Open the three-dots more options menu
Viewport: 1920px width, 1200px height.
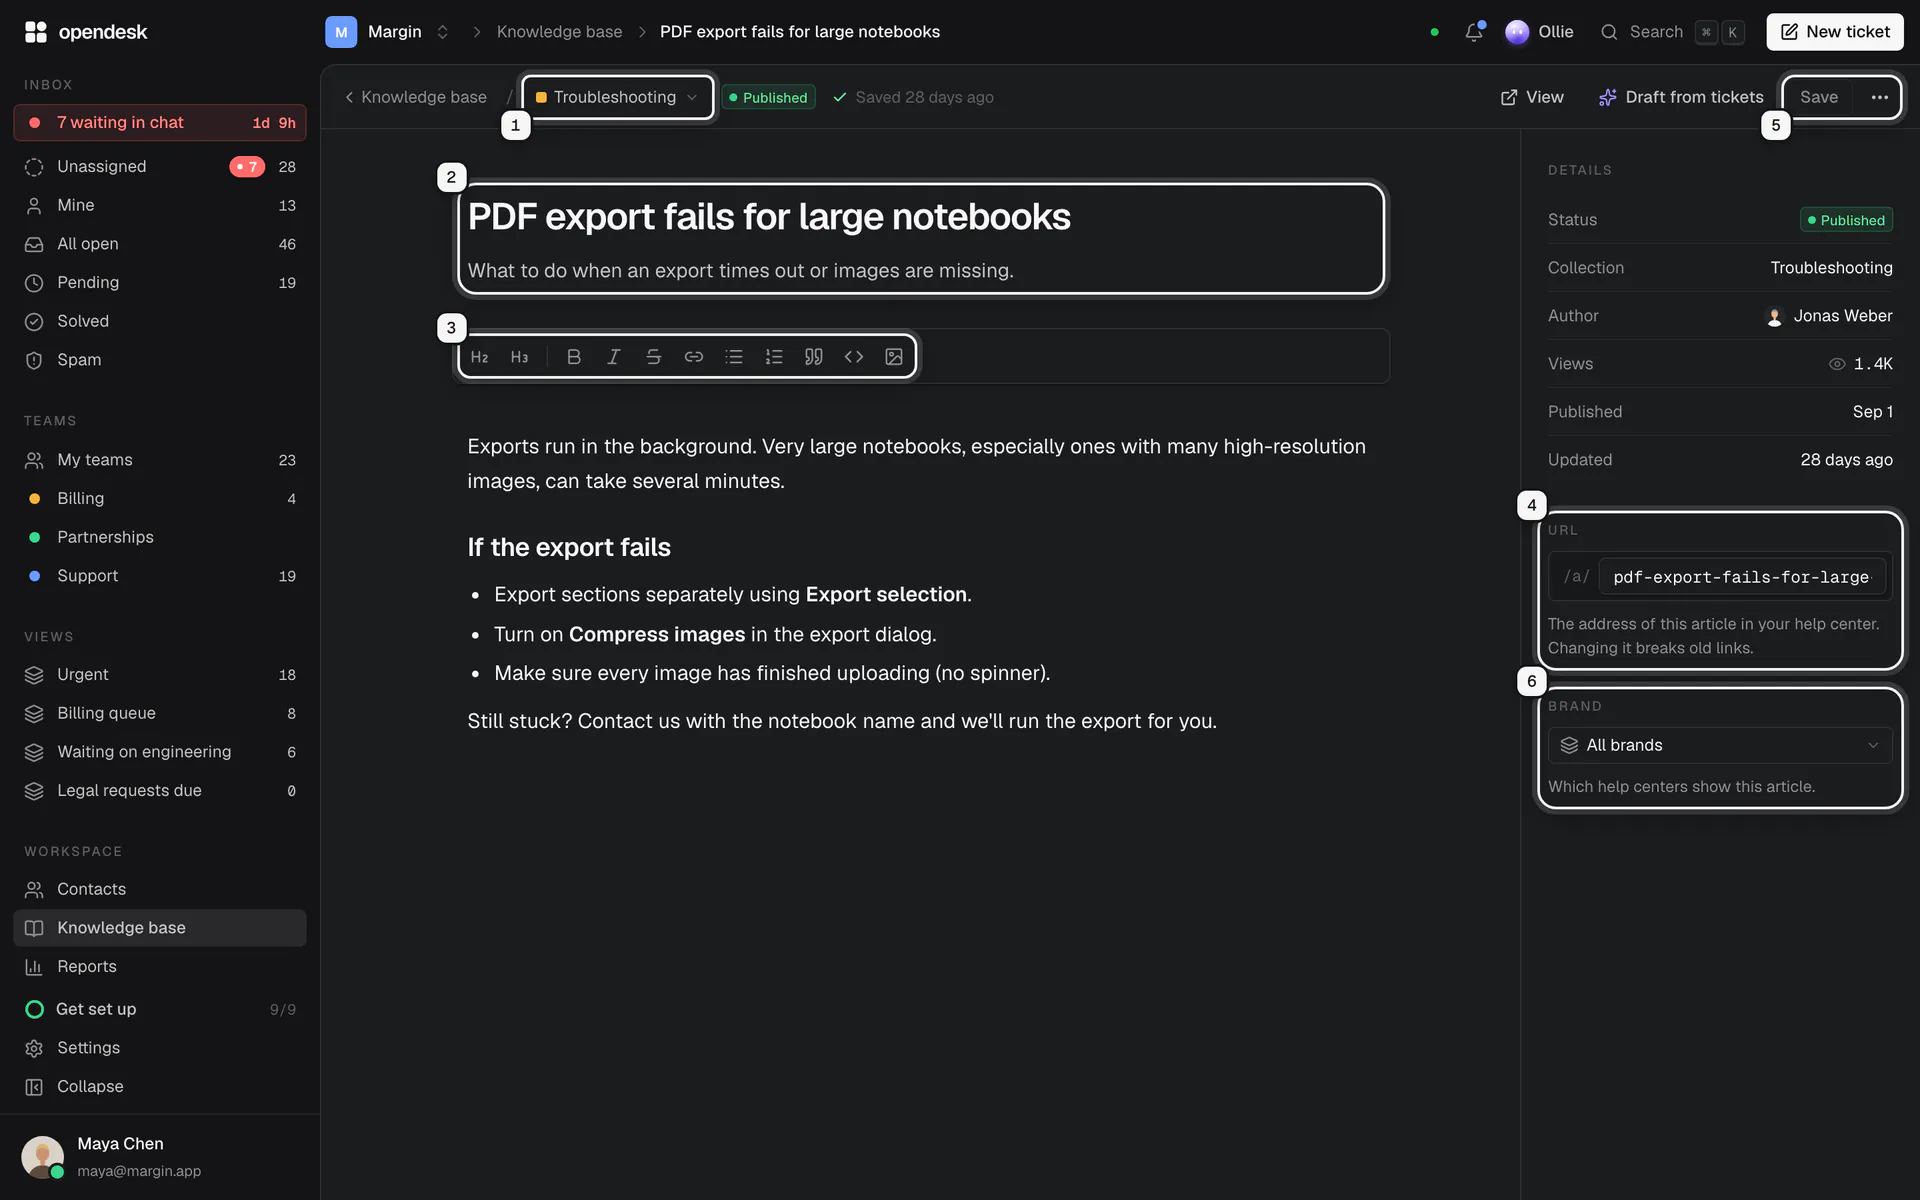[x=1879, y=97]
